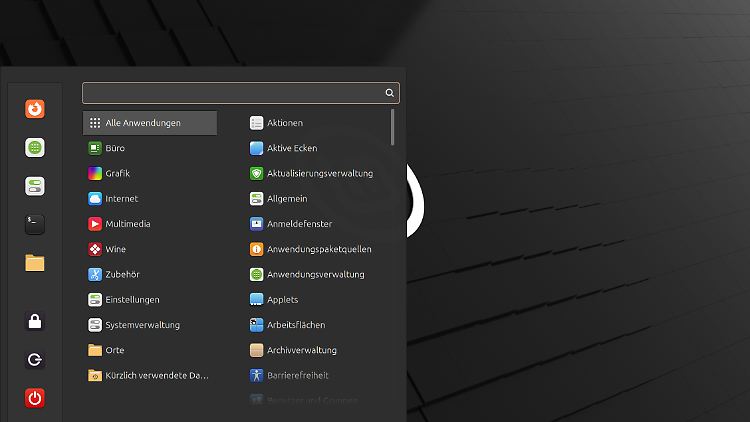The width and height of the screenshot is (750, 422).
Task: Launch Firefox from the favorites sidebar
Action: coord(35,109)
